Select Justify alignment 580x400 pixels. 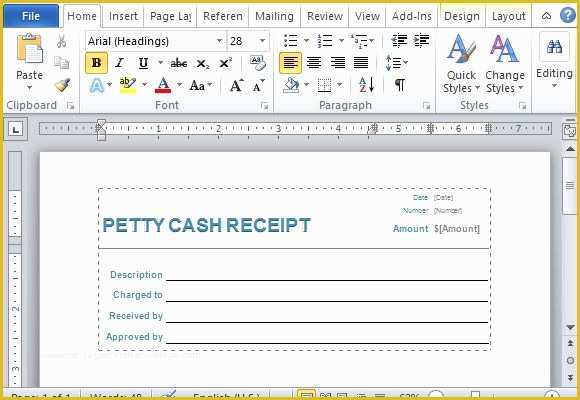(x=361, y=63)
